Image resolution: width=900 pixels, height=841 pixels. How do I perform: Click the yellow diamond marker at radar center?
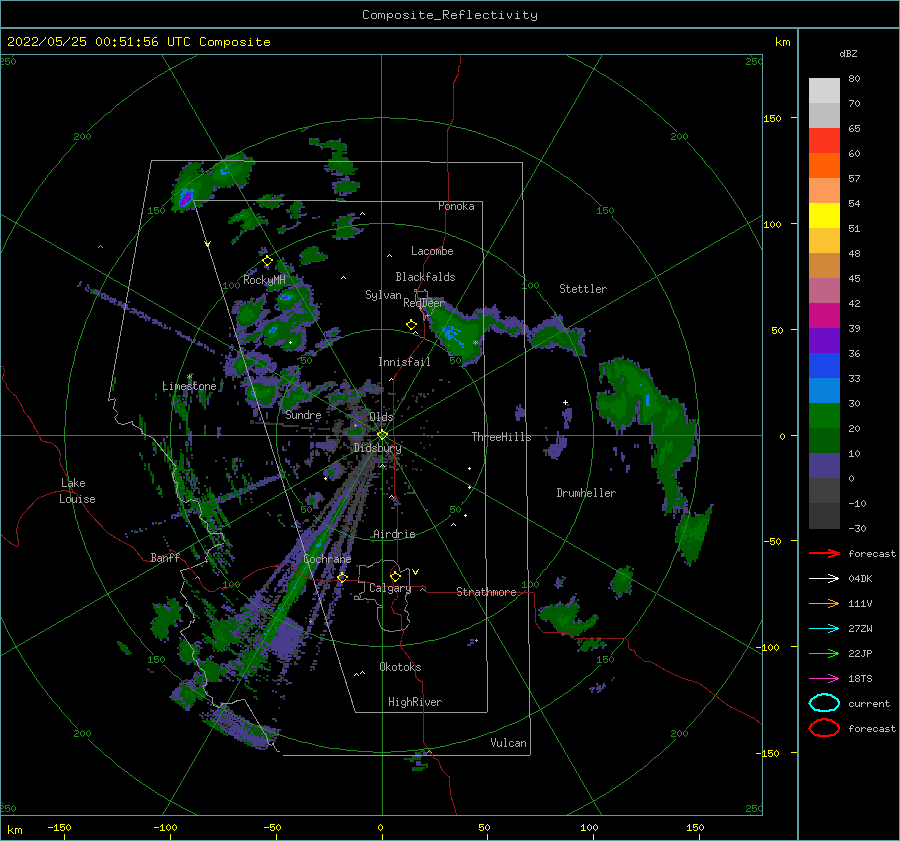[382, 435]
